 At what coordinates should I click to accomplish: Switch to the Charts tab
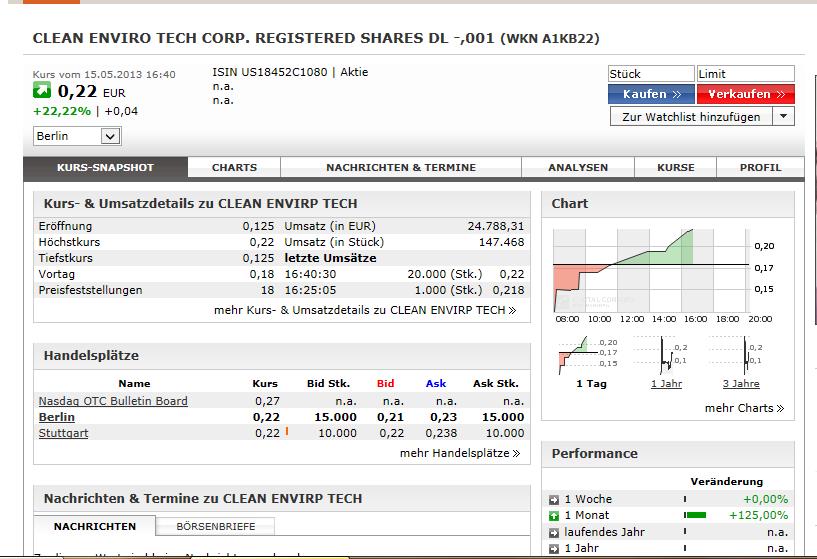234,167
